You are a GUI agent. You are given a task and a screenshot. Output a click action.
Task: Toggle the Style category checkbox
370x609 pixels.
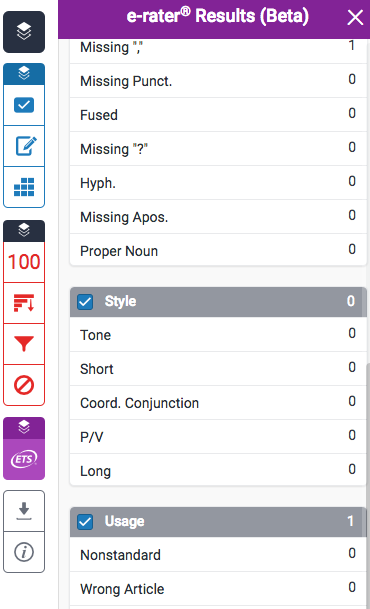pyautogui.click(x=85, y=302)
